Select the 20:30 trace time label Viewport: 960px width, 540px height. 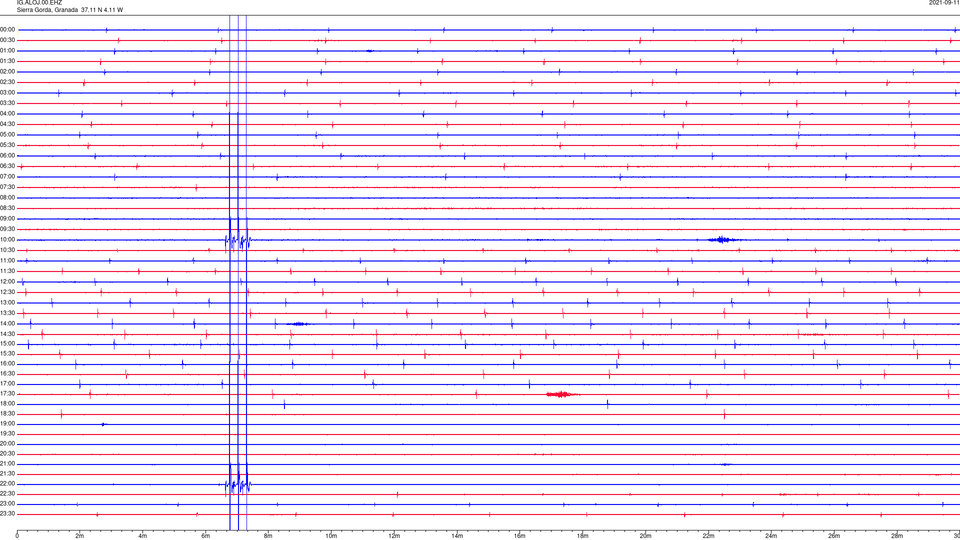[x=7, y=454]
